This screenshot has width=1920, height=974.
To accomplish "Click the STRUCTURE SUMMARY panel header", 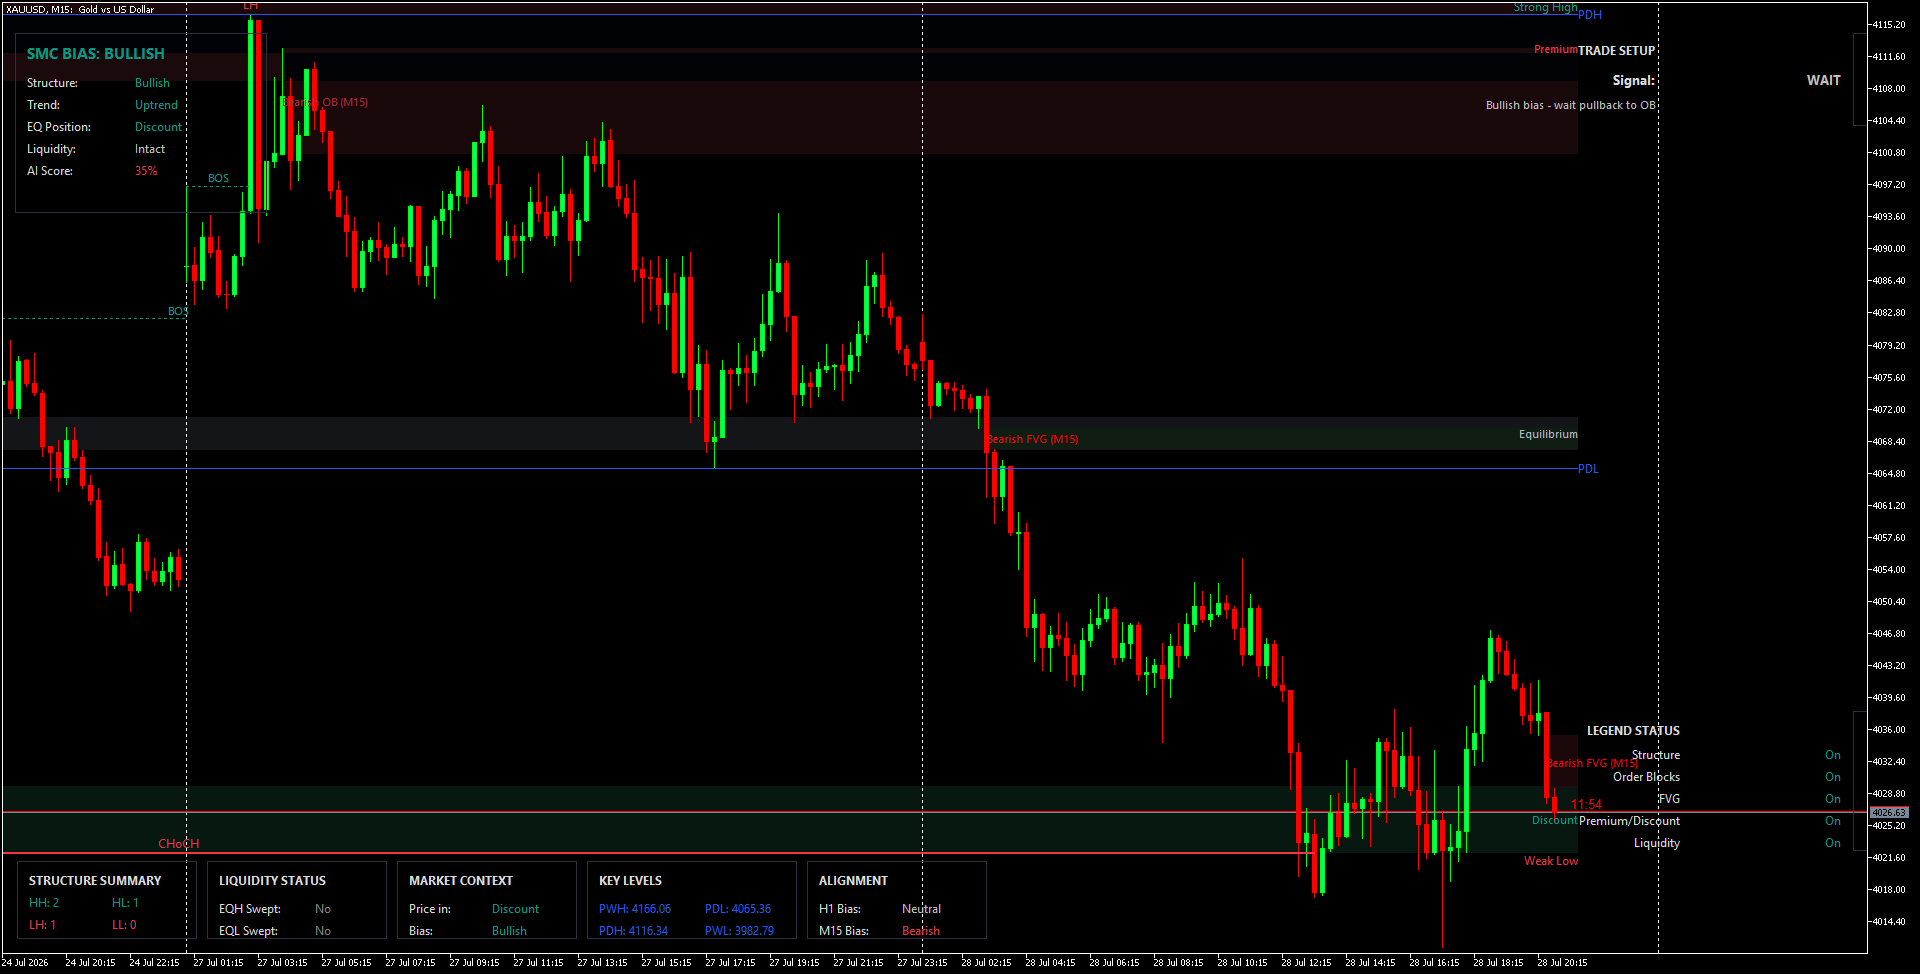I will [95, 881].
